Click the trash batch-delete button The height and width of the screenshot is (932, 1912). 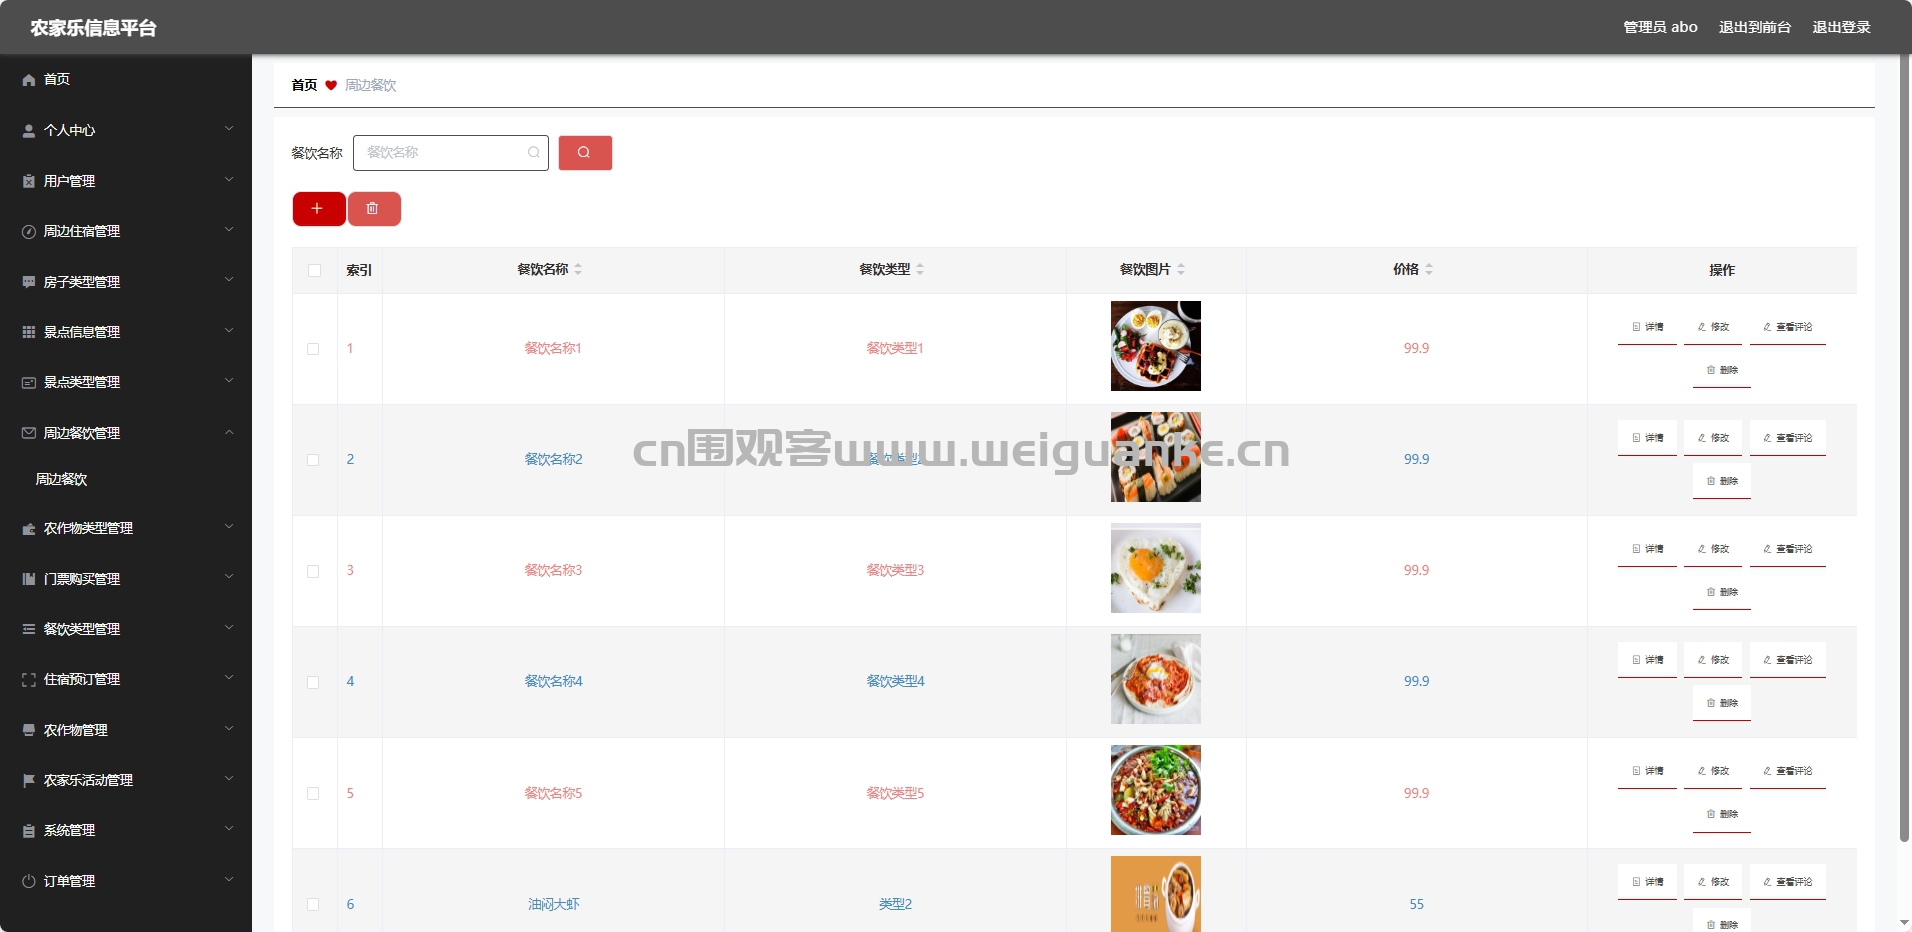click(374, 209)
